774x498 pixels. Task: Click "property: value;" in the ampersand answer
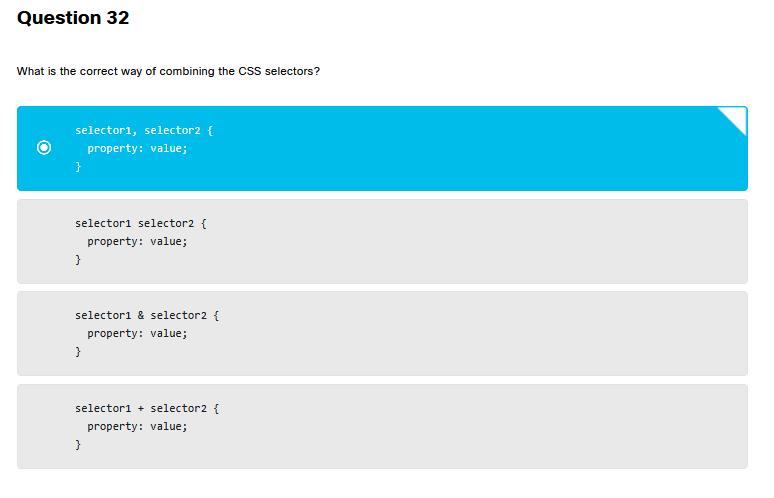pyautogui.click(x=137, y=334)
